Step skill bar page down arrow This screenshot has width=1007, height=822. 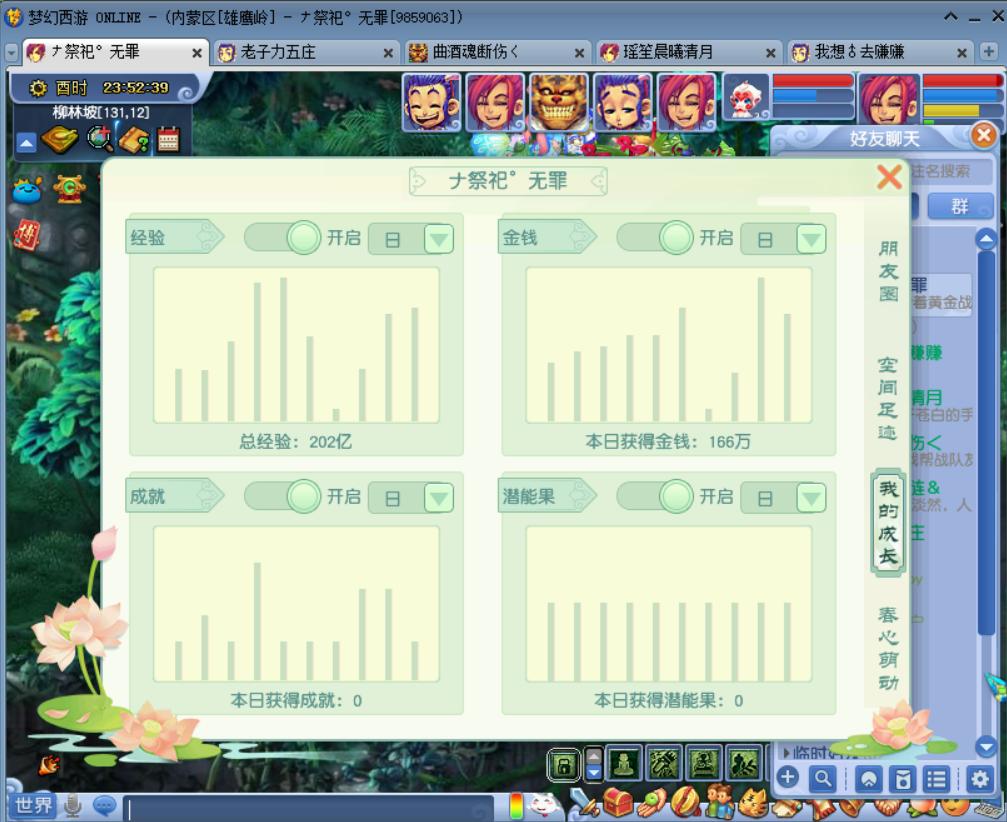click(x=594, y=773)
